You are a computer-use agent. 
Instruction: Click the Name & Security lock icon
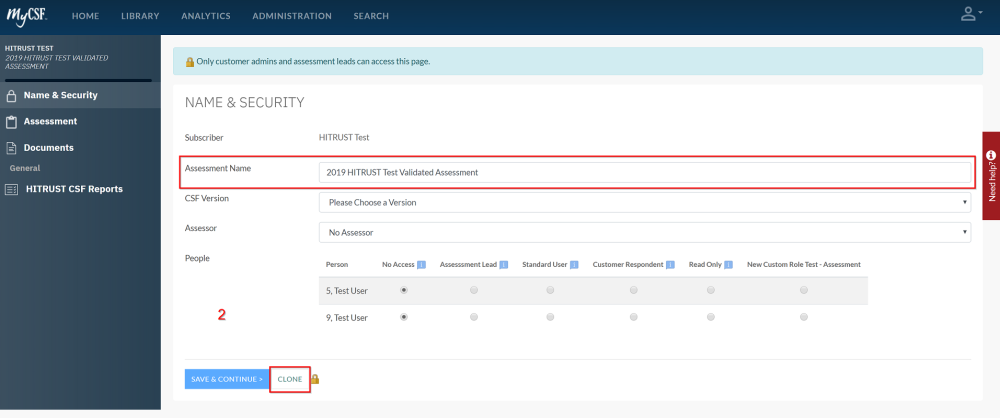click(12, 96)
